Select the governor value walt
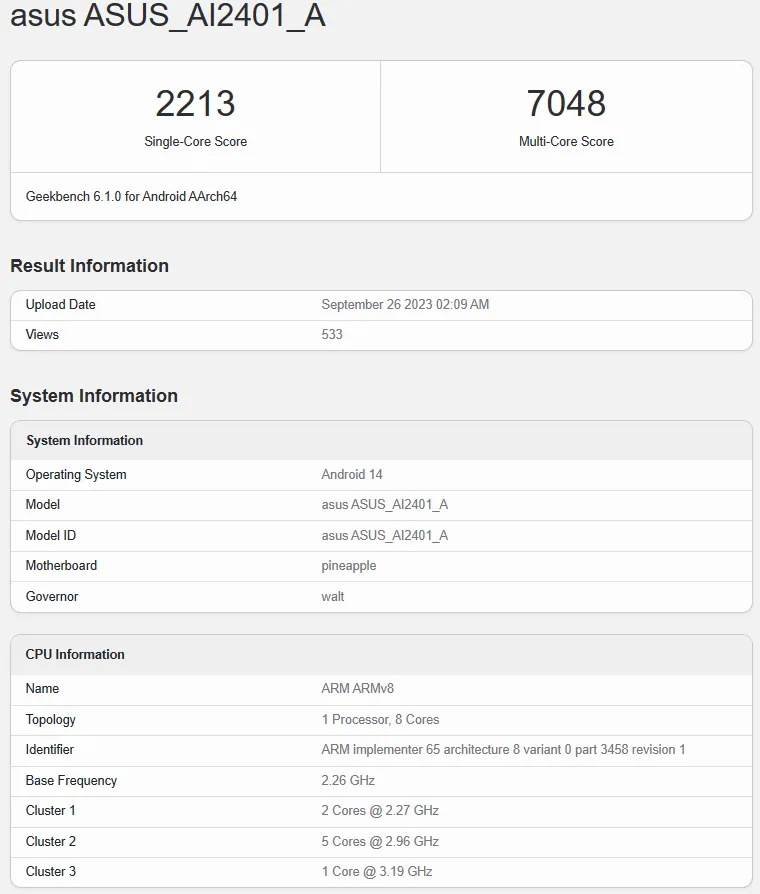 tap(333, 596)
